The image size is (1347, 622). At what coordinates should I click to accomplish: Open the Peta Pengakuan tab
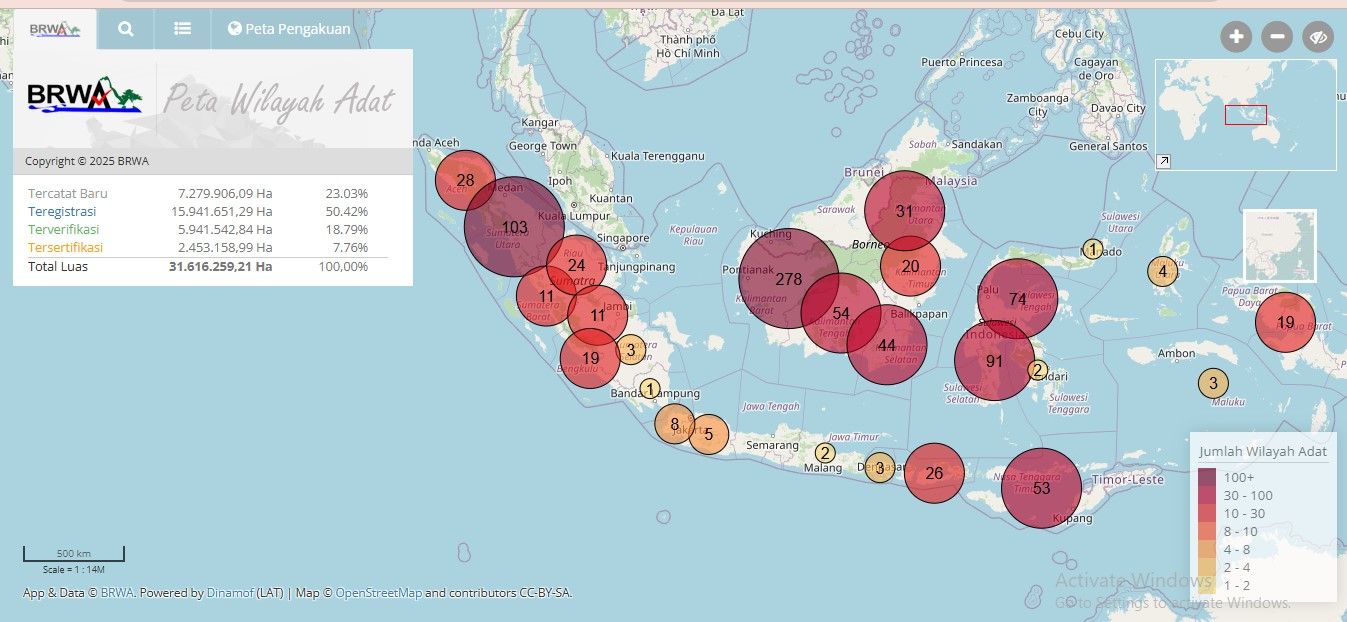(x=289, y=29)
